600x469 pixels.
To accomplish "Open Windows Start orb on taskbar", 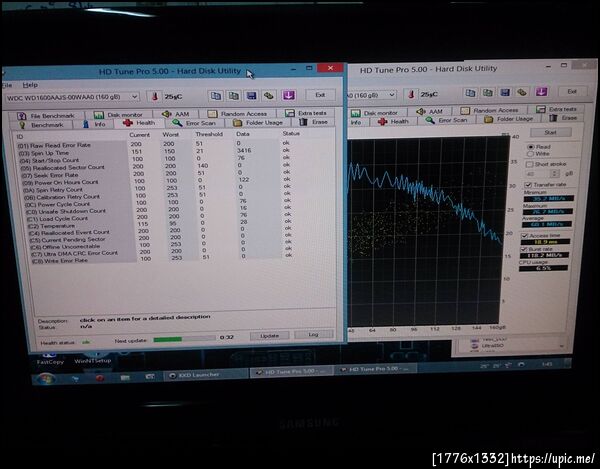I will click(x=46, y=379).
